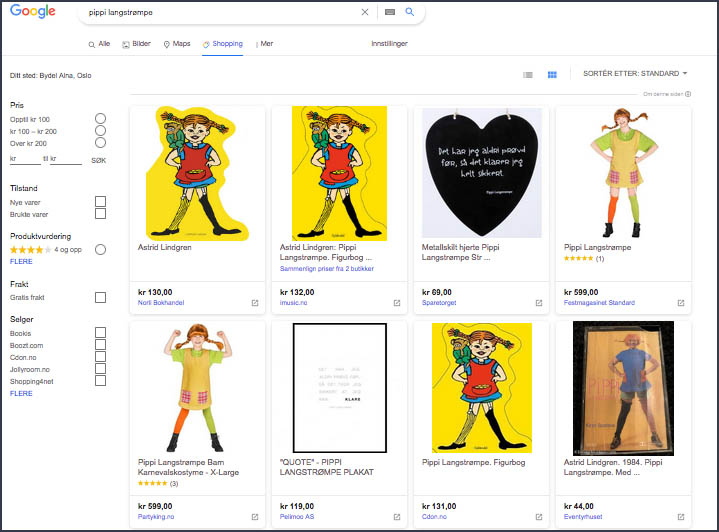Click the Ditt sted: Bydel Alna, Oslo text
This screenshot has height=532, width=719.
[50, 76]
